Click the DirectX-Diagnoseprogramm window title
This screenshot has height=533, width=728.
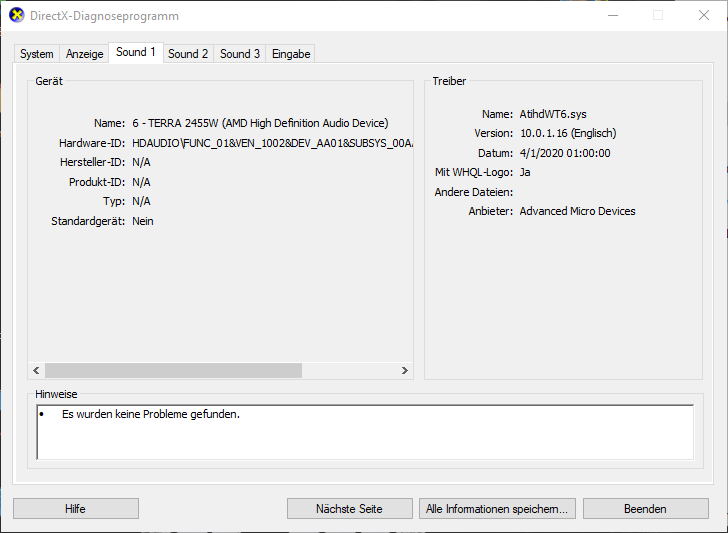104,16
